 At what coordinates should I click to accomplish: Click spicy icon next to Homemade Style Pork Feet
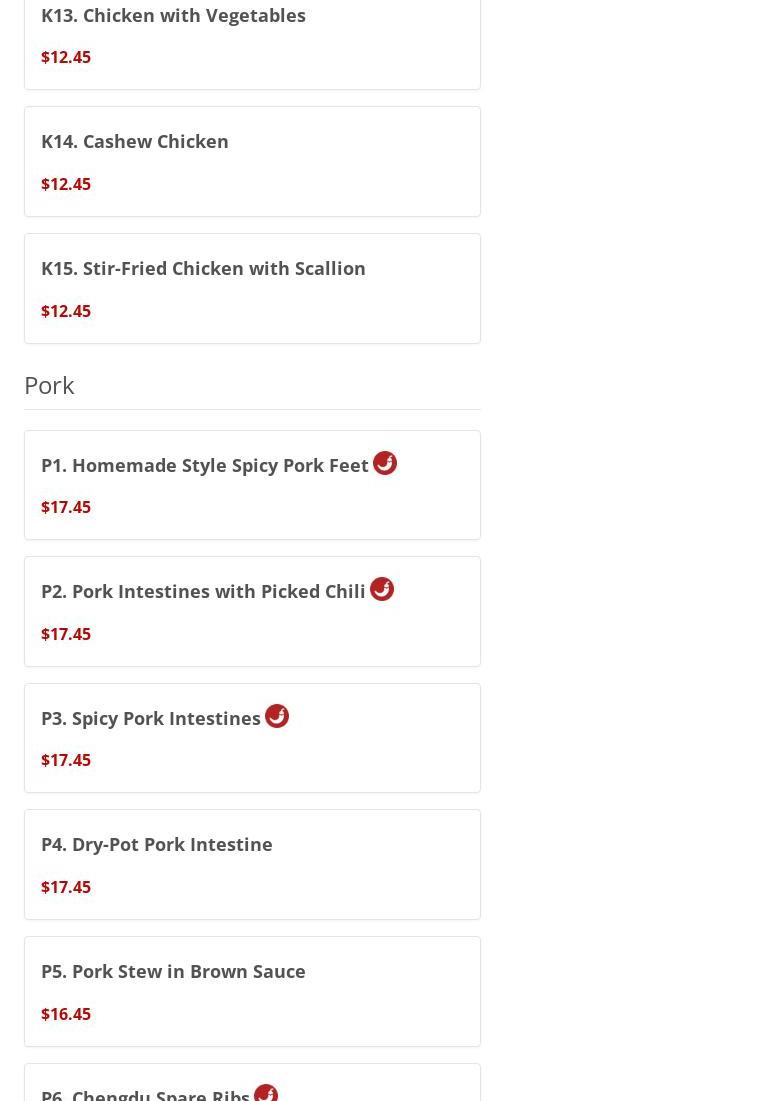(385, 463)
